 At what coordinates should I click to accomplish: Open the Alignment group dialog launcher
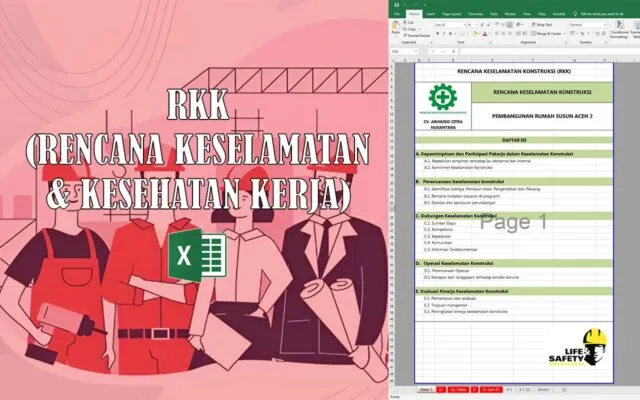point(566,42)
